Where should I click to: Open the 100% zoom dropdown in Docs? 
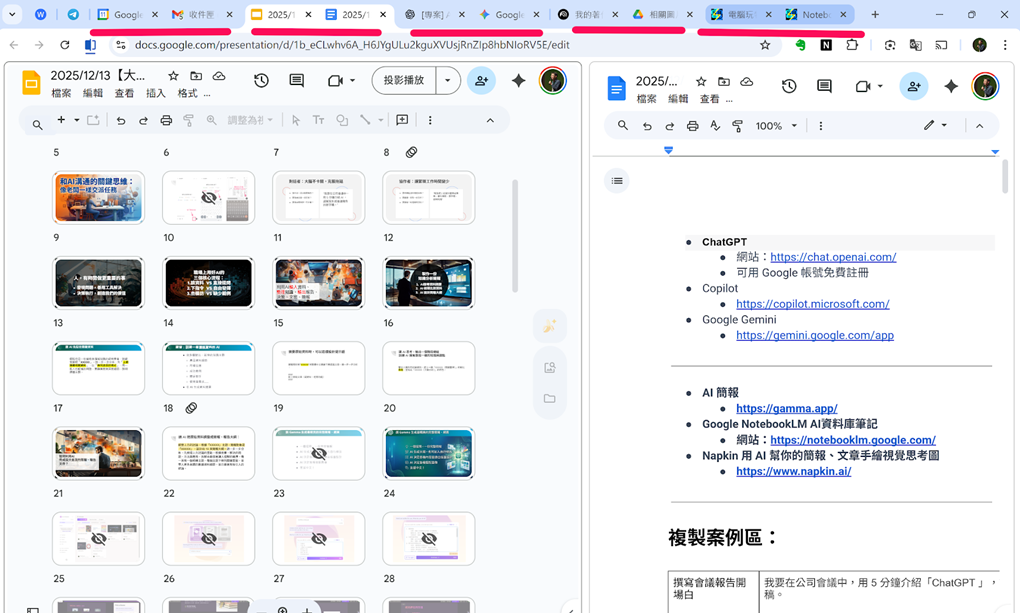click(777, 126)
